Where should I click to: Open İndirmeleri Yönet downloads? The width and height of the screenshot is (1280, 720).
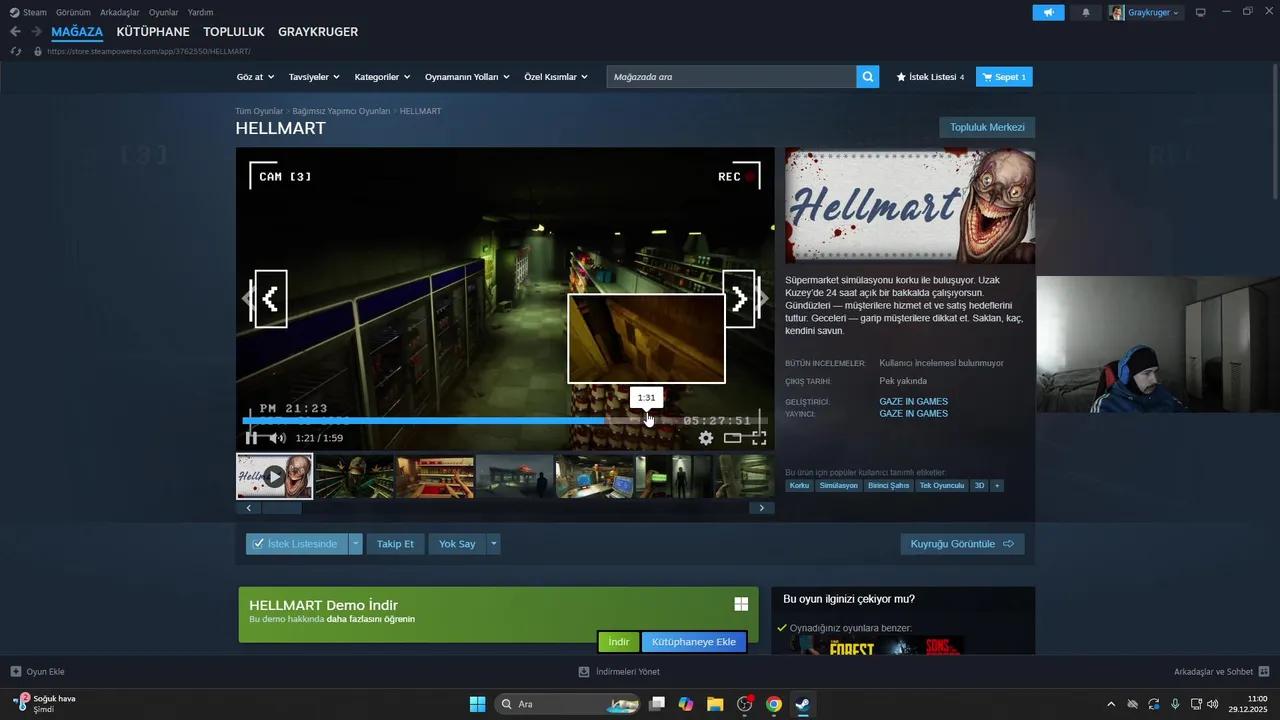pyautogui.click(x=620, y=672)
